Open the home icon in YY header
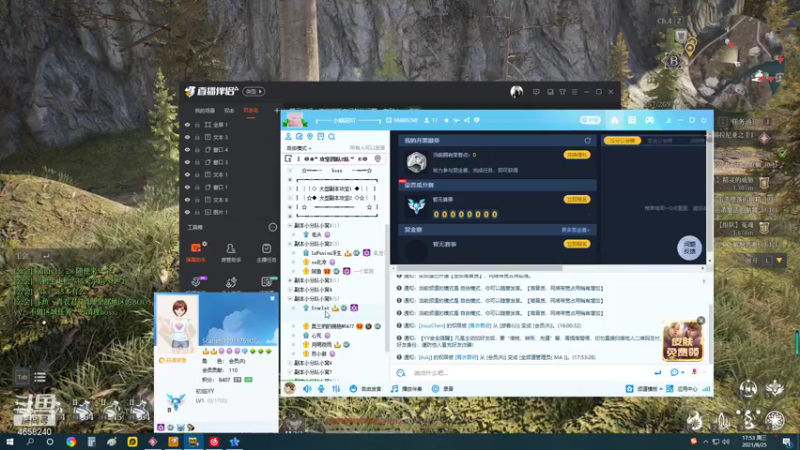 [x=614, y=120]
